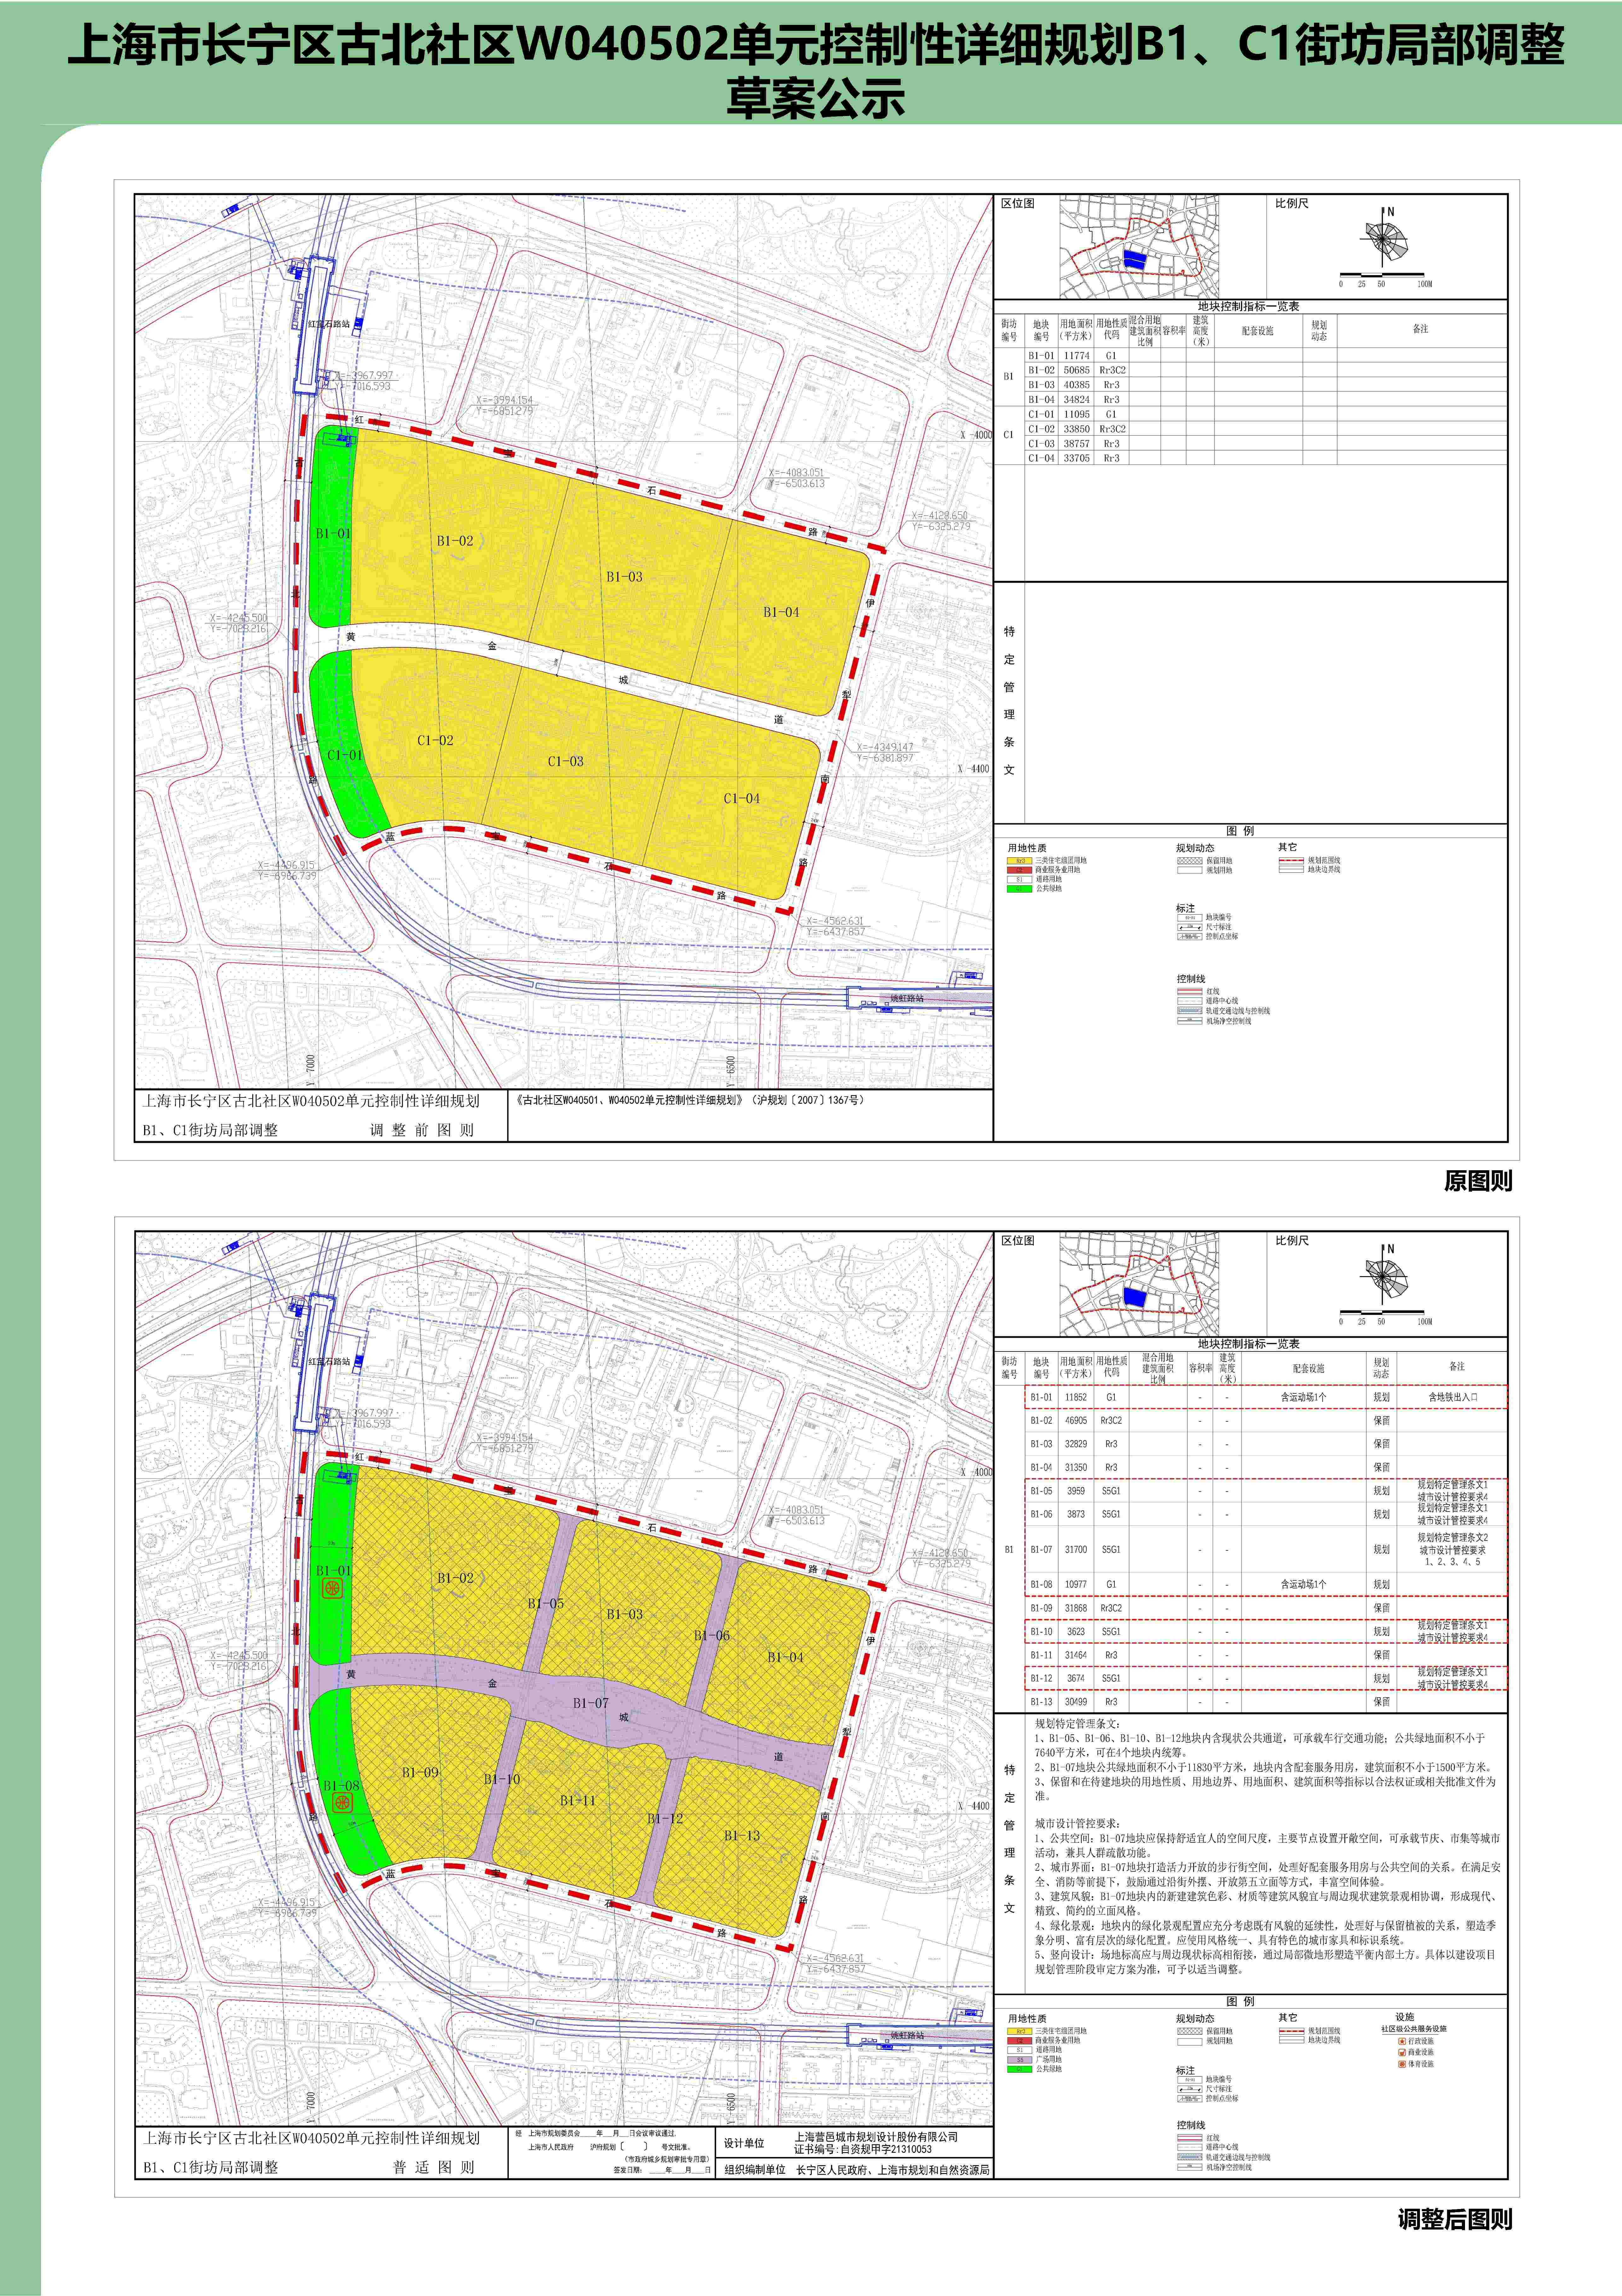The width and height of the screenshot is (1622, 2296).
Task: Click the table cell with area 10977
Action: [1076, 1584]
